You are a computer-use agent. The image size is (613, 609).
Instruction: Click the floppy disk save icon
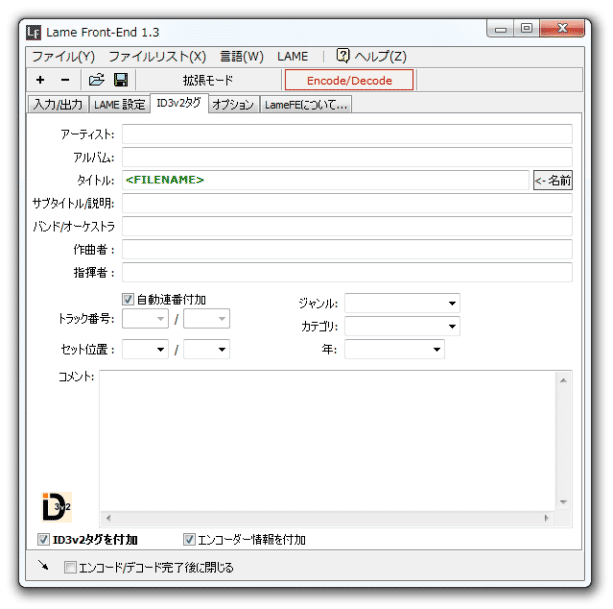coord(121,80)
